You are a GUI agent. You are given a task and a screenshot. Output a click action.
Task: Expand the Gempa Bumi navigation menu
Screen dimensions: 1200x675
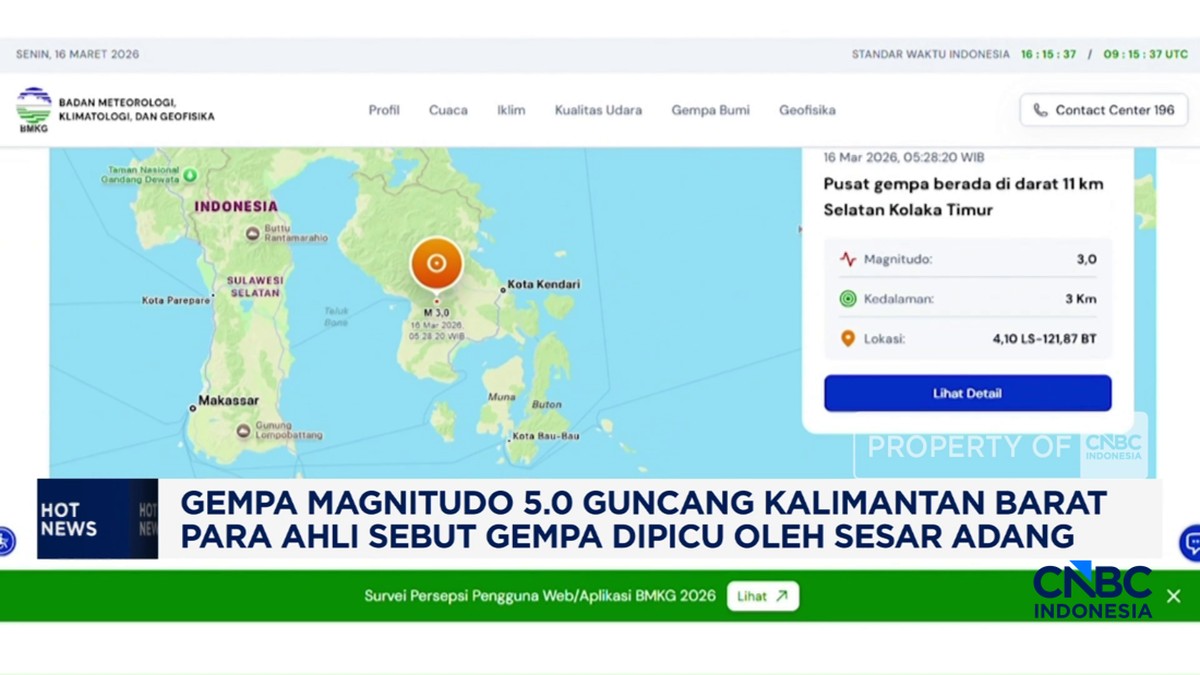click(x=710, y=110)
